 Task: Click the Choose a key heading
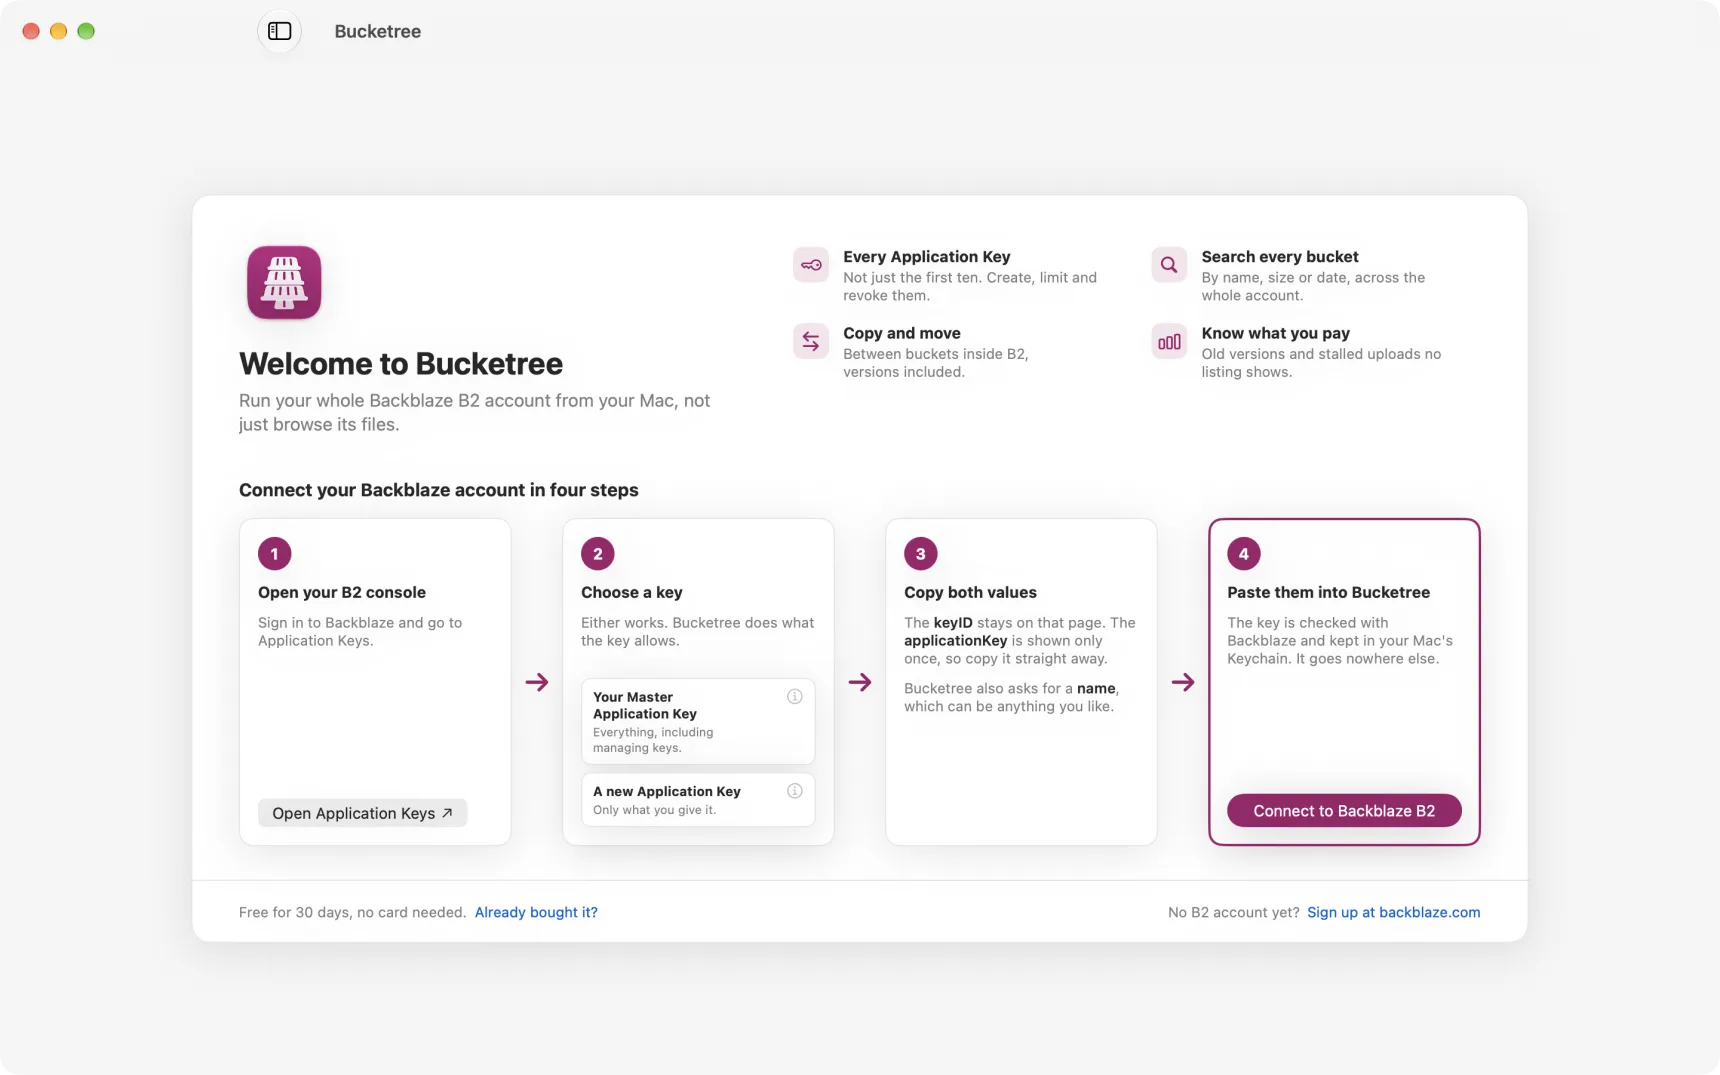pos(632,592)
